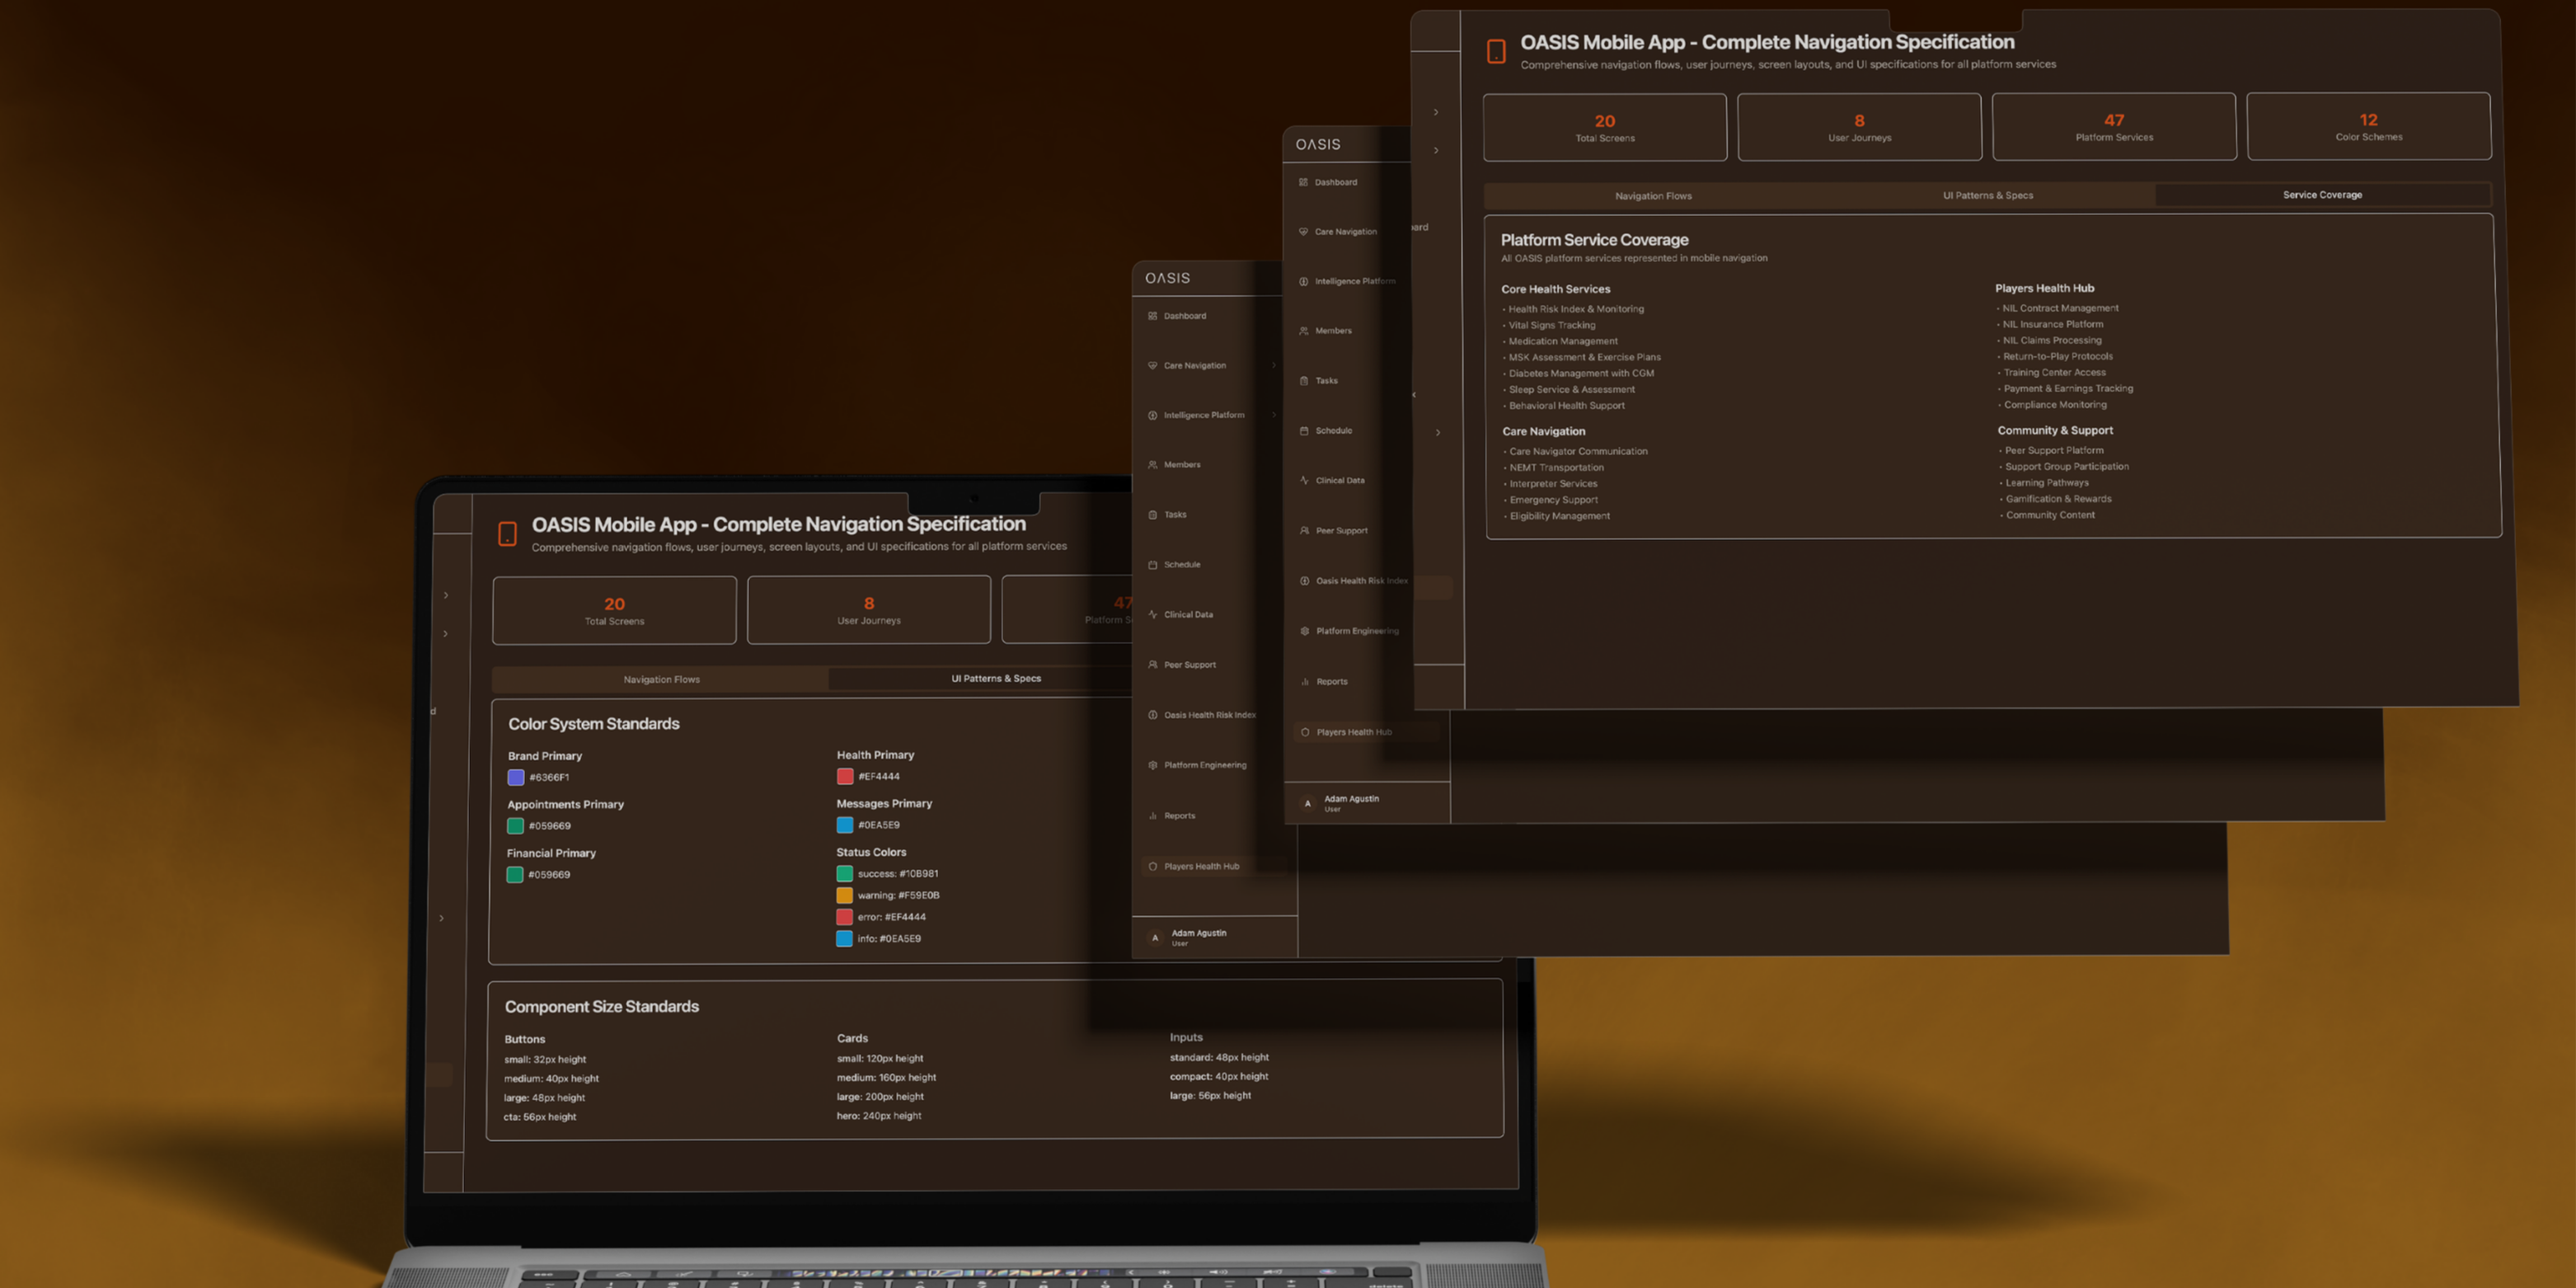Click Adam Agustin avatar in leftmost sidebar
Image resolution: width=2576 pixels, height=1288 pixels.
click(x=1155, y=938)
